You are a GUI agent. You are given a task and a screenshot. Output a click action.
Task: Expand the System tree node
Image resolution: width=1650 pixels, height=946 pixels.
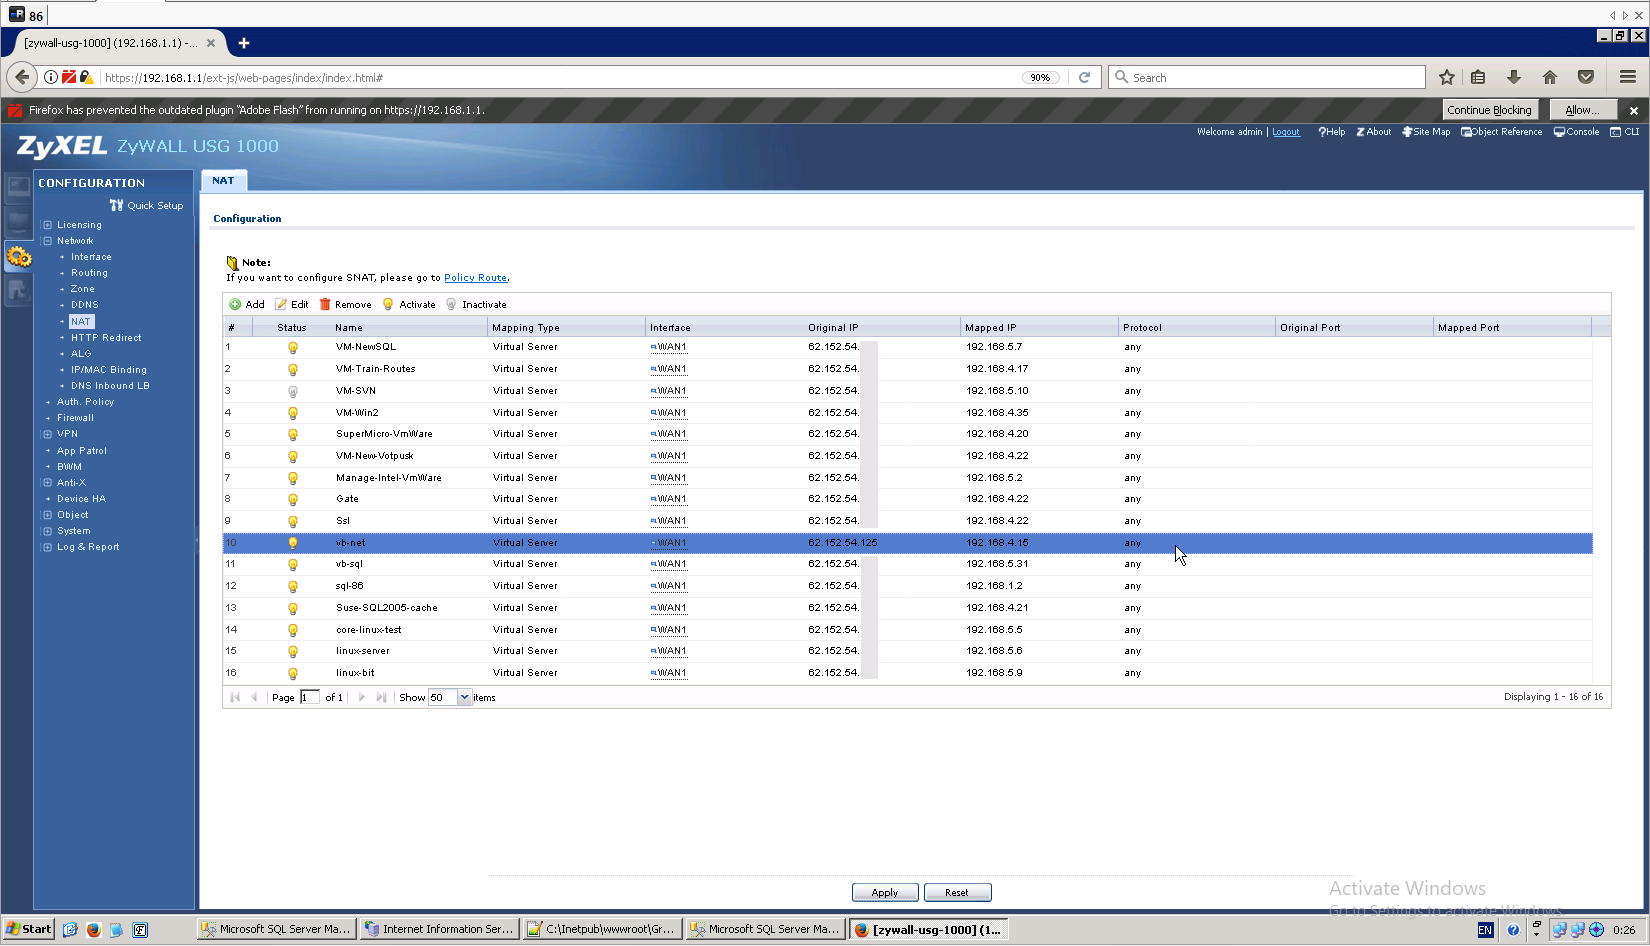(47, 531)
